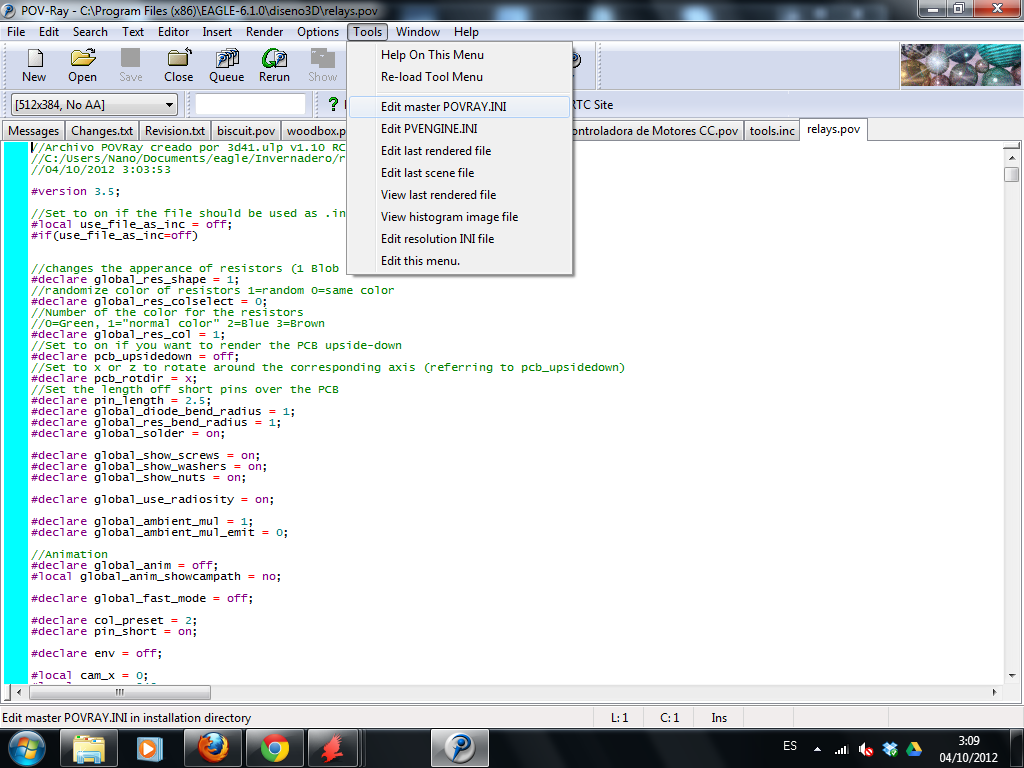Click the taskbar clock 3:09
Screen dimensions: 1024x768
pyautogui.click(x=968, y=741)
